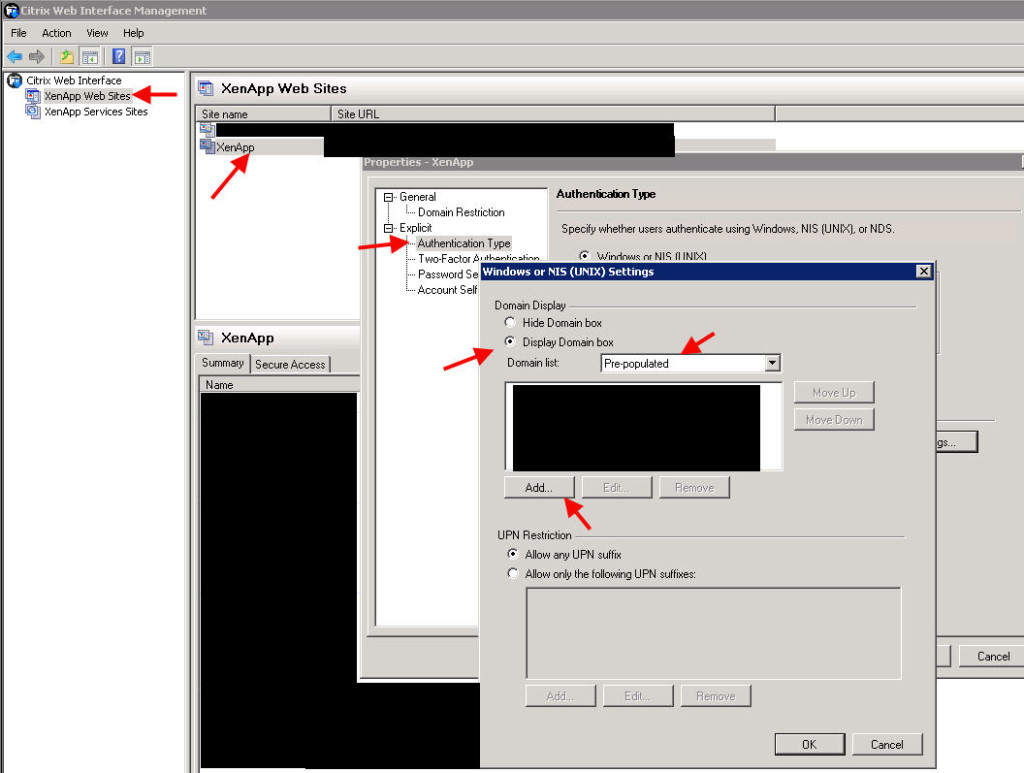This screenshot has width=1024, height=773.
Task: Select the Citrix Web Interface root node icon
Action: tap(12, 80)
